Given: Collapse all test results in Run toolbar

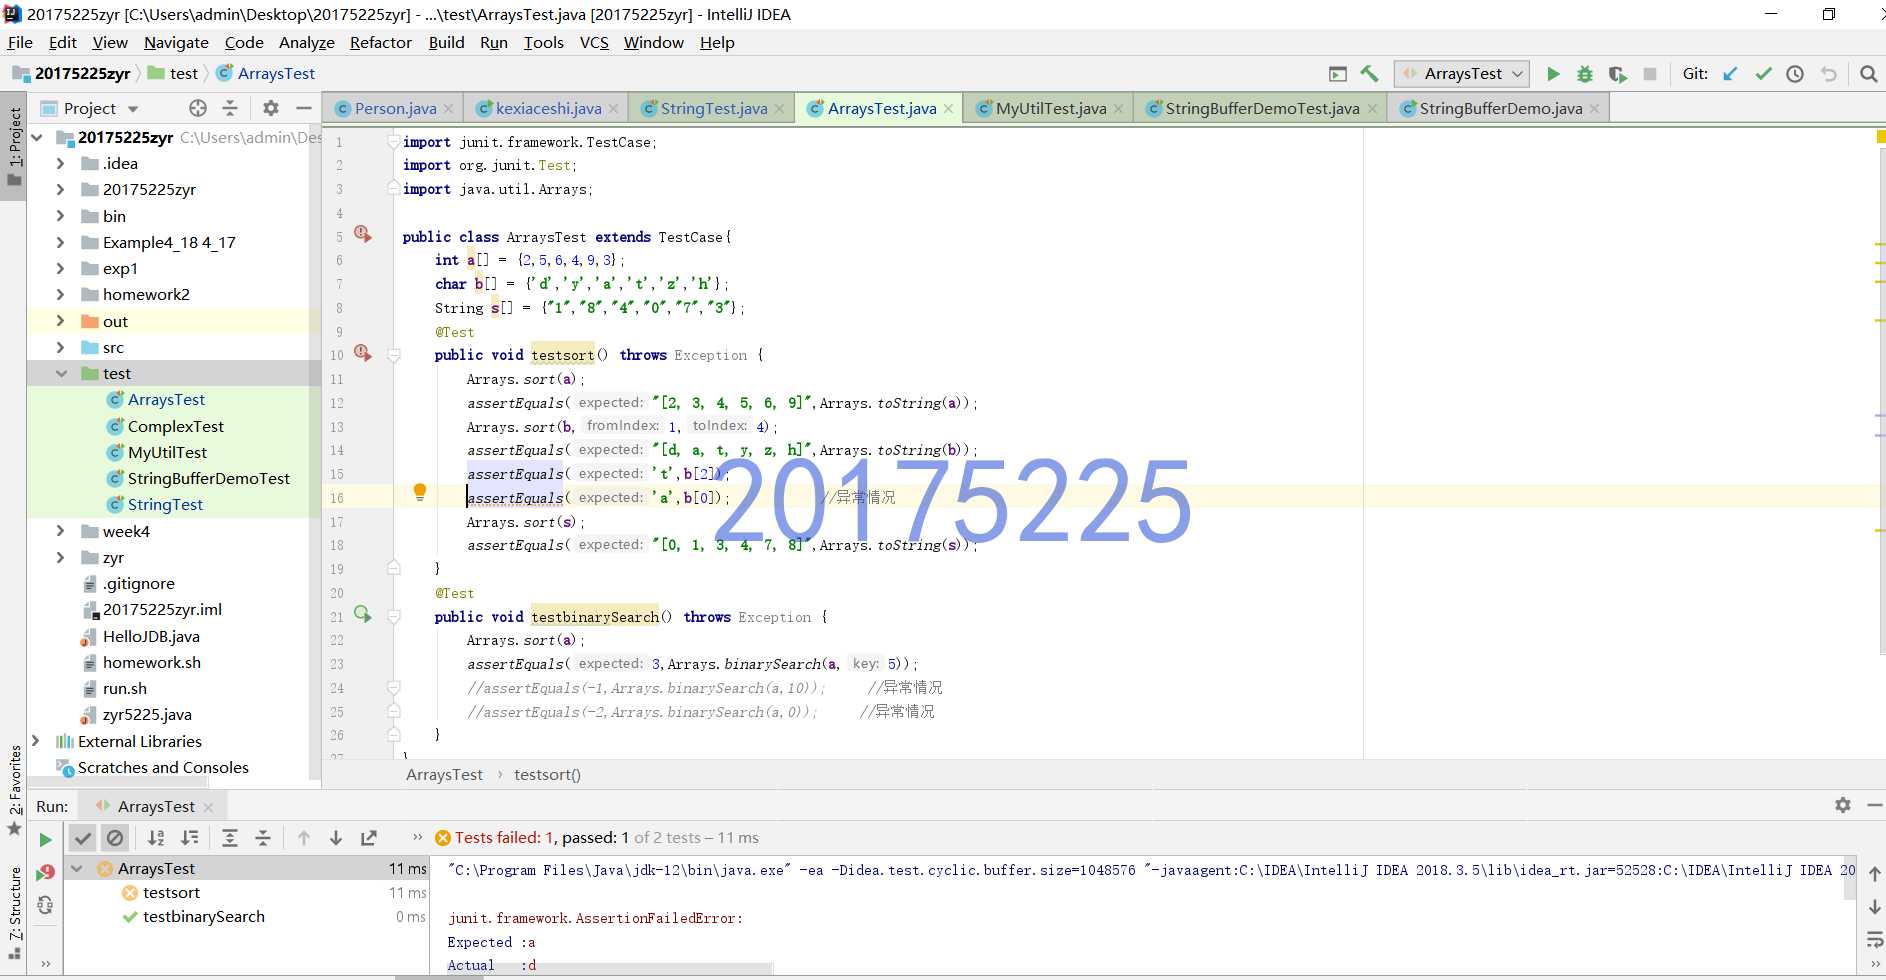Looking at the screenshot, I should coord(263,838).
